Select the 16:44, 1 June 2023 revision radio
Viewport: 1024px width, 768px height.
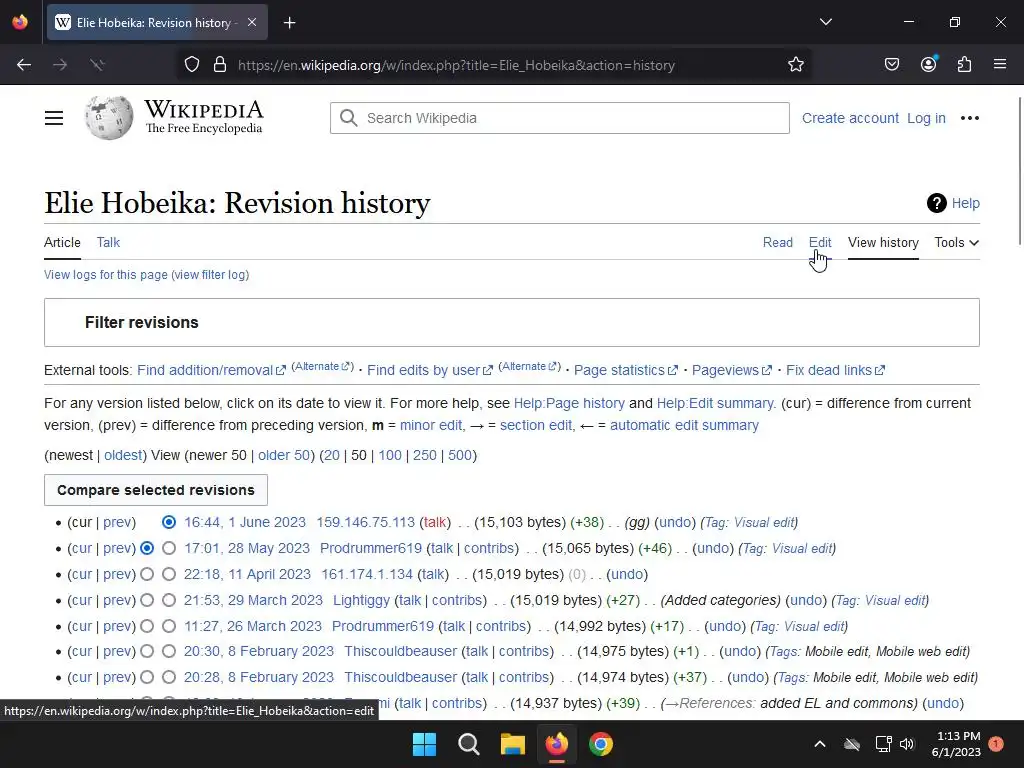click(169, 522)
